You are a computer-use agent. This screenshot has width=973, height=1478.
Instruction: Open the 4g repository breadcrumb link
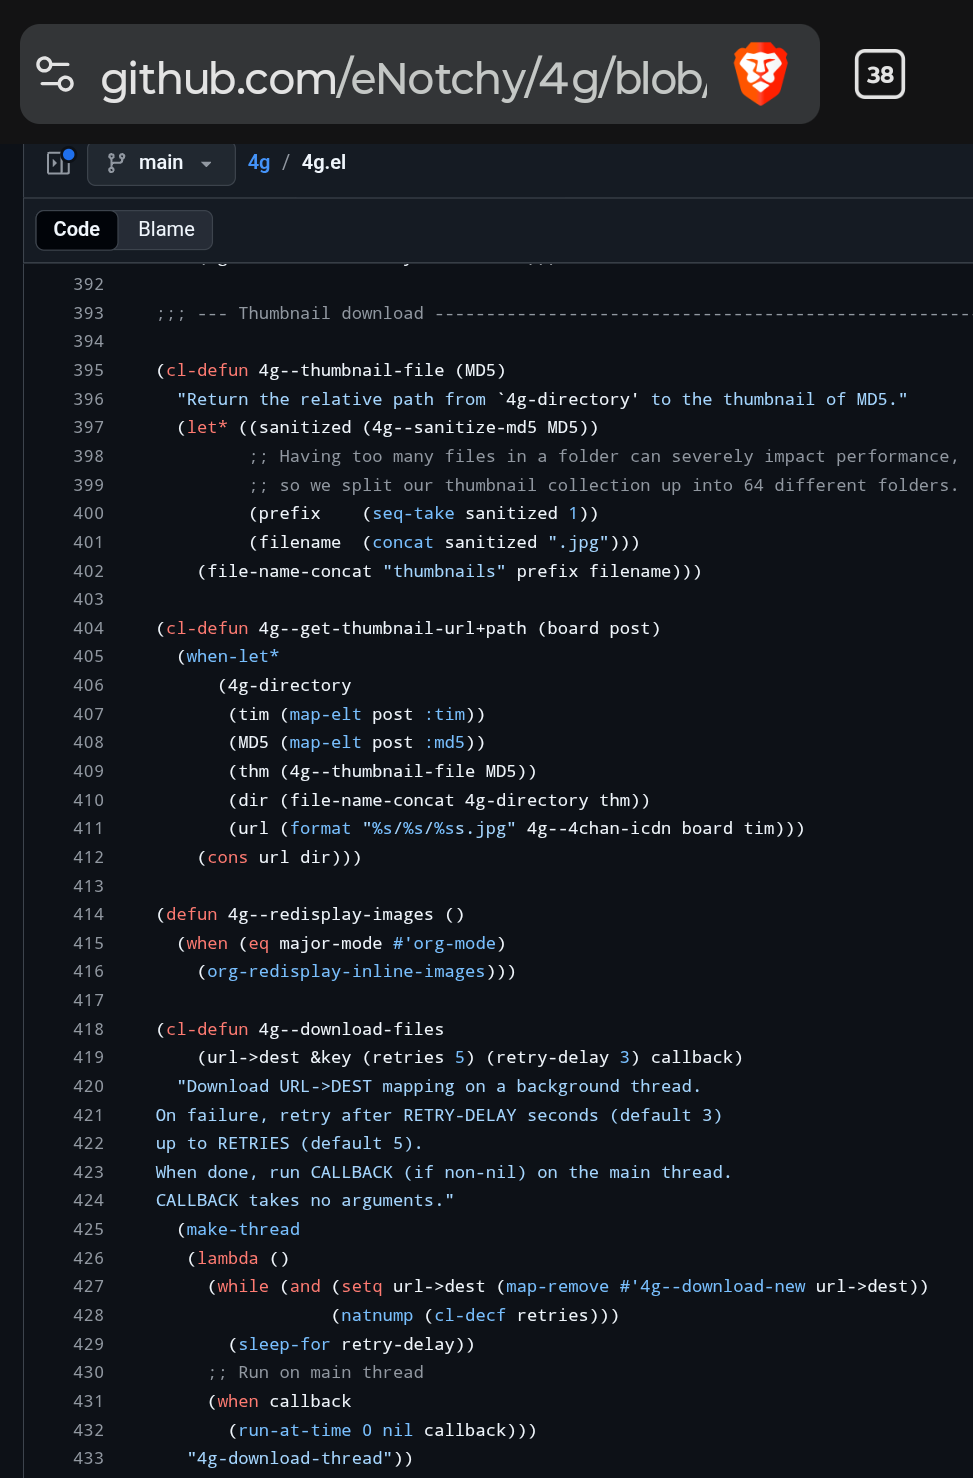(x=259, y=162)
